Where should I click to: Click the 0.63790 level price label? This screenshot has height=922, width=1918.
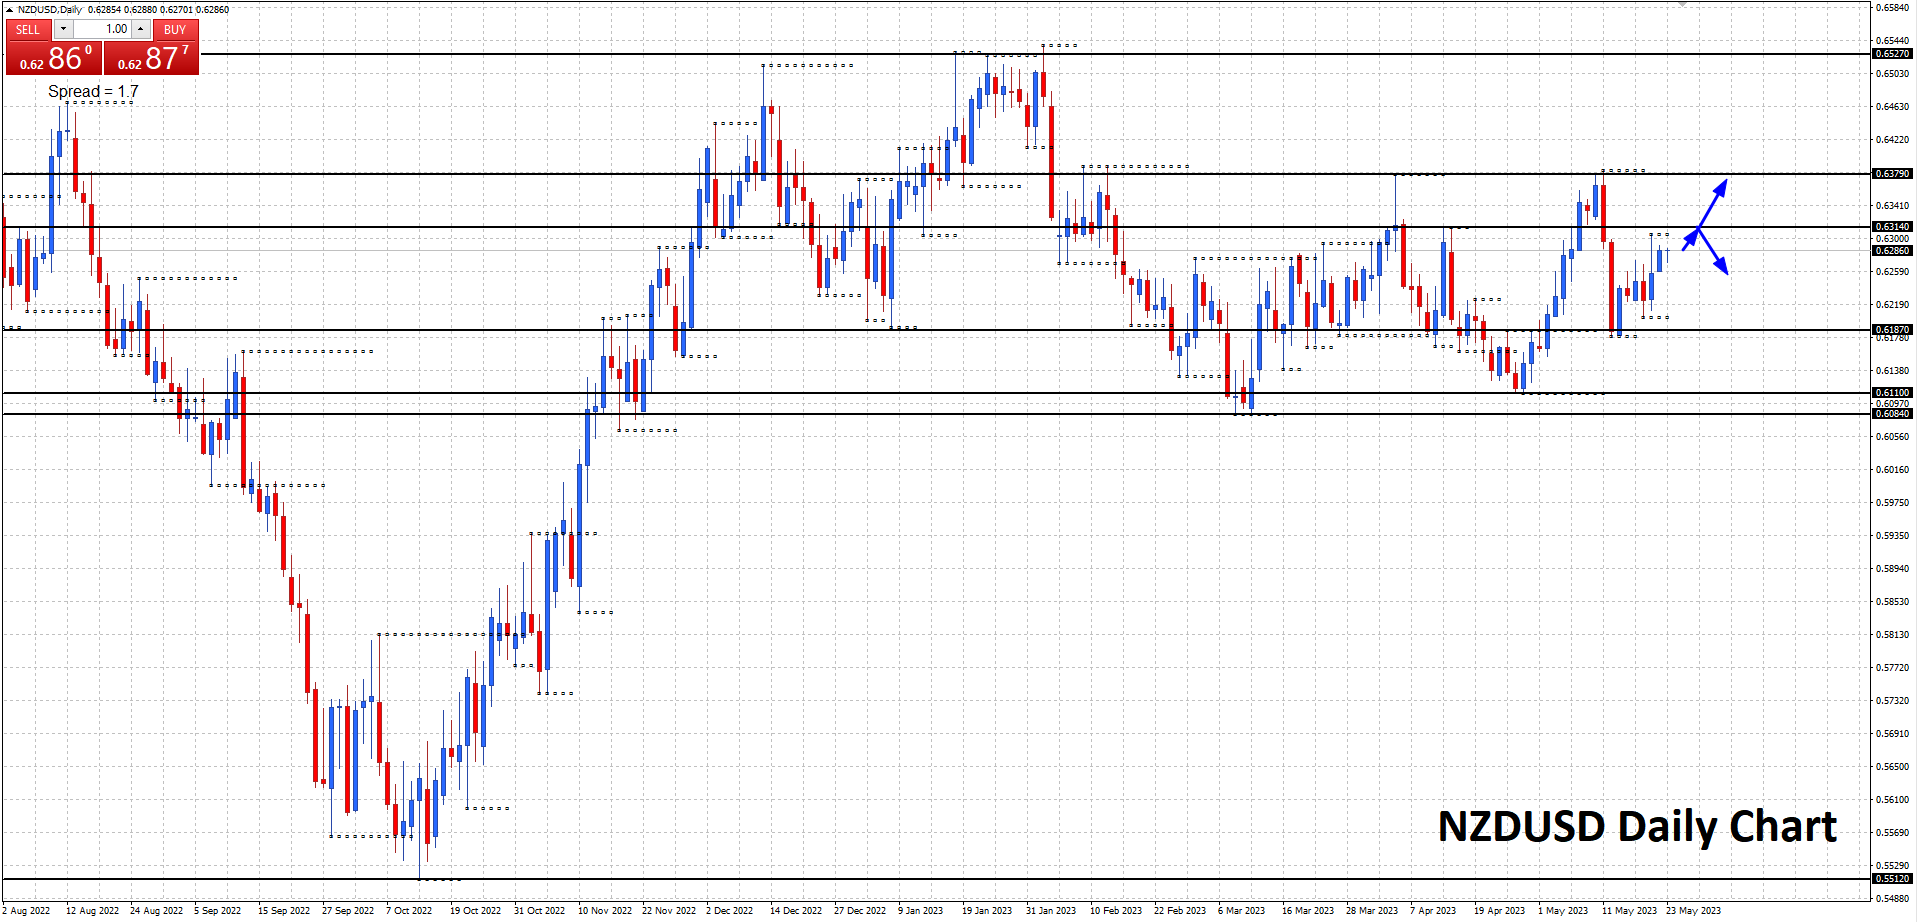1892,174
